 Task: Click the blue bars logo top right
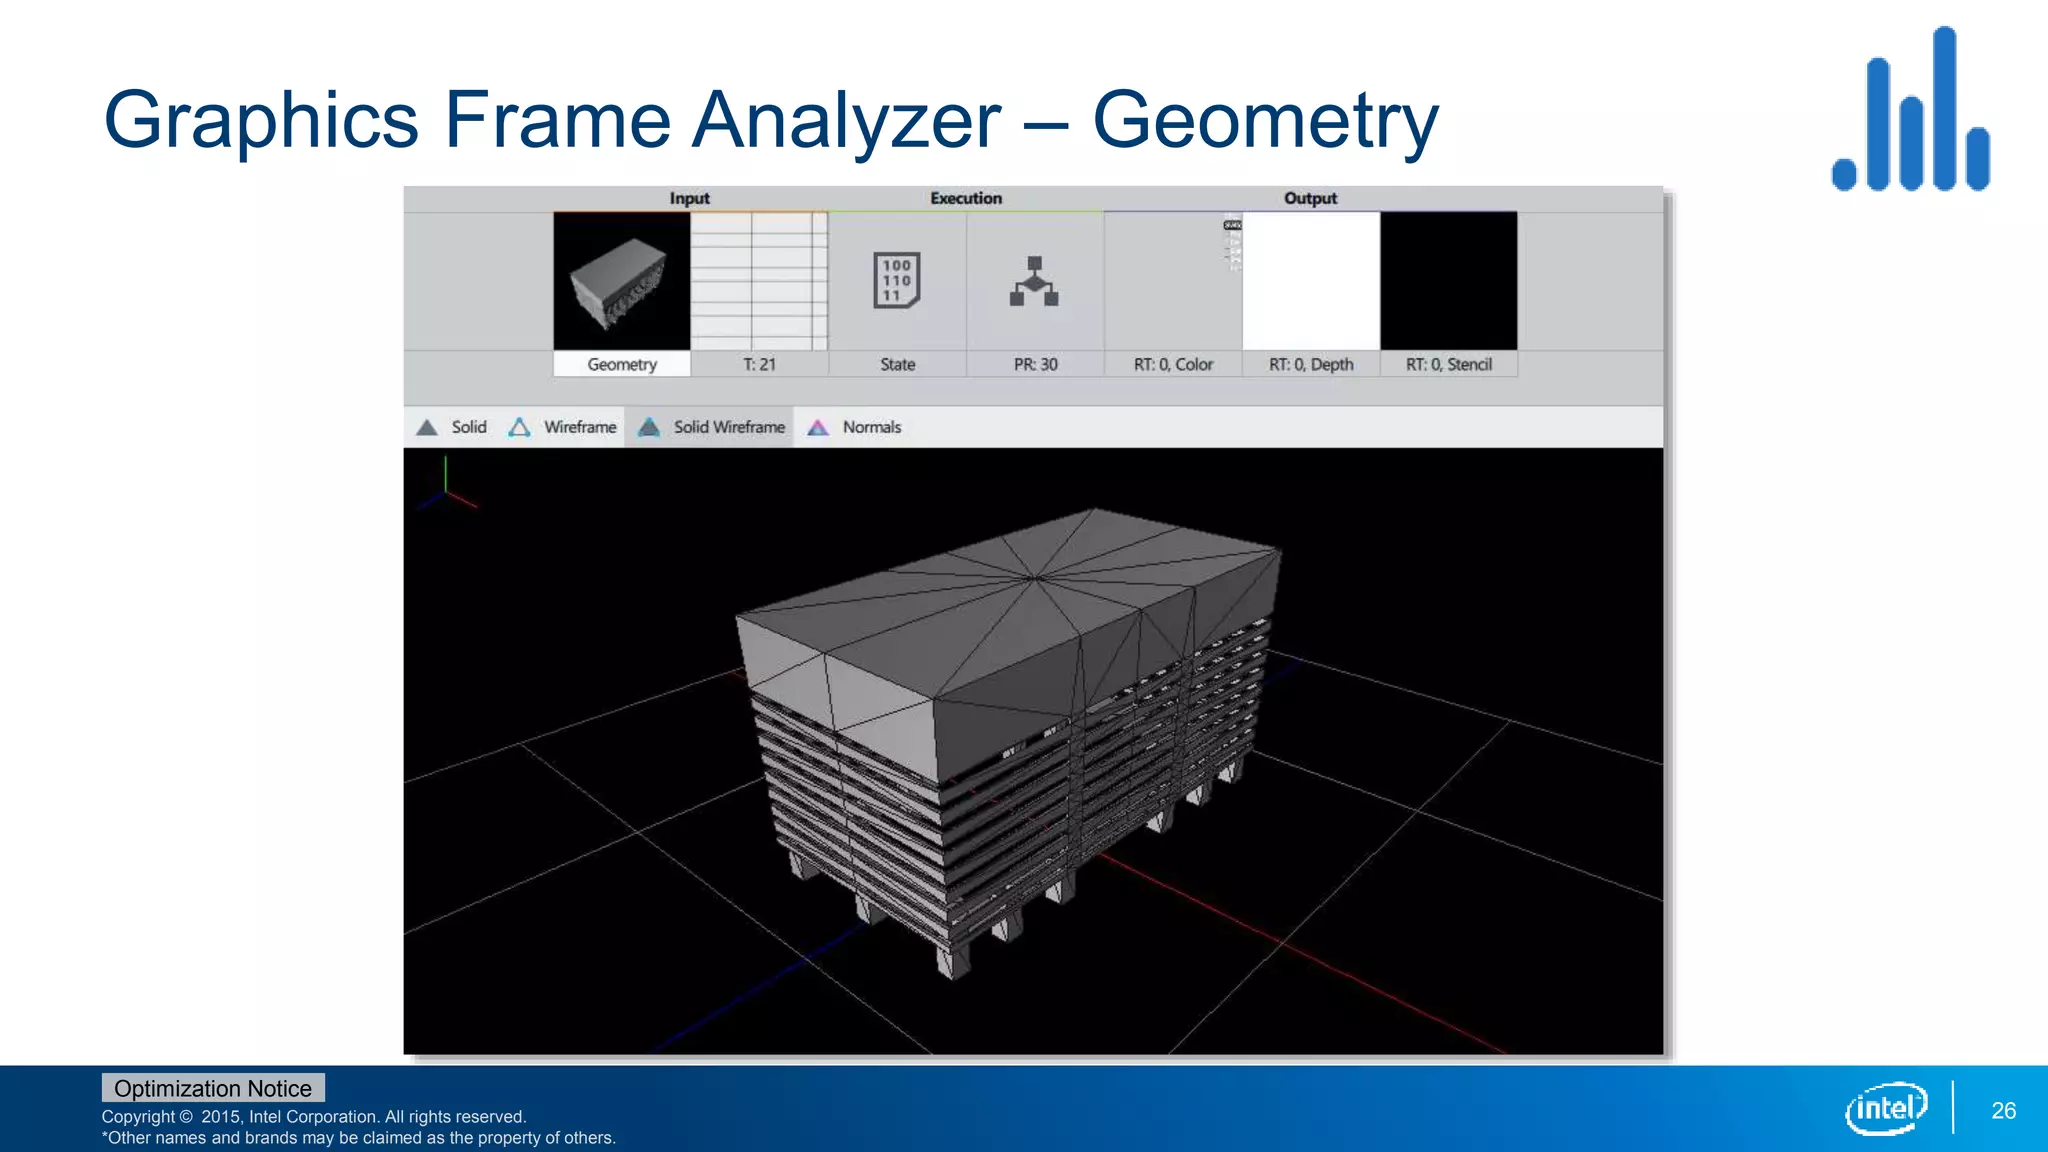(x=1911, y=109)
